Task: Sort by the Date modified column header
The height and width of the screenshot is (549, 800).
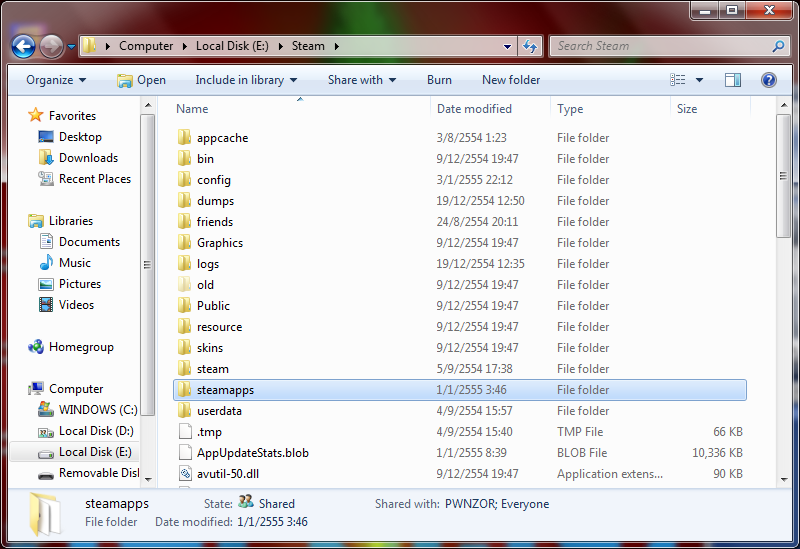Action: click(474, 109)
